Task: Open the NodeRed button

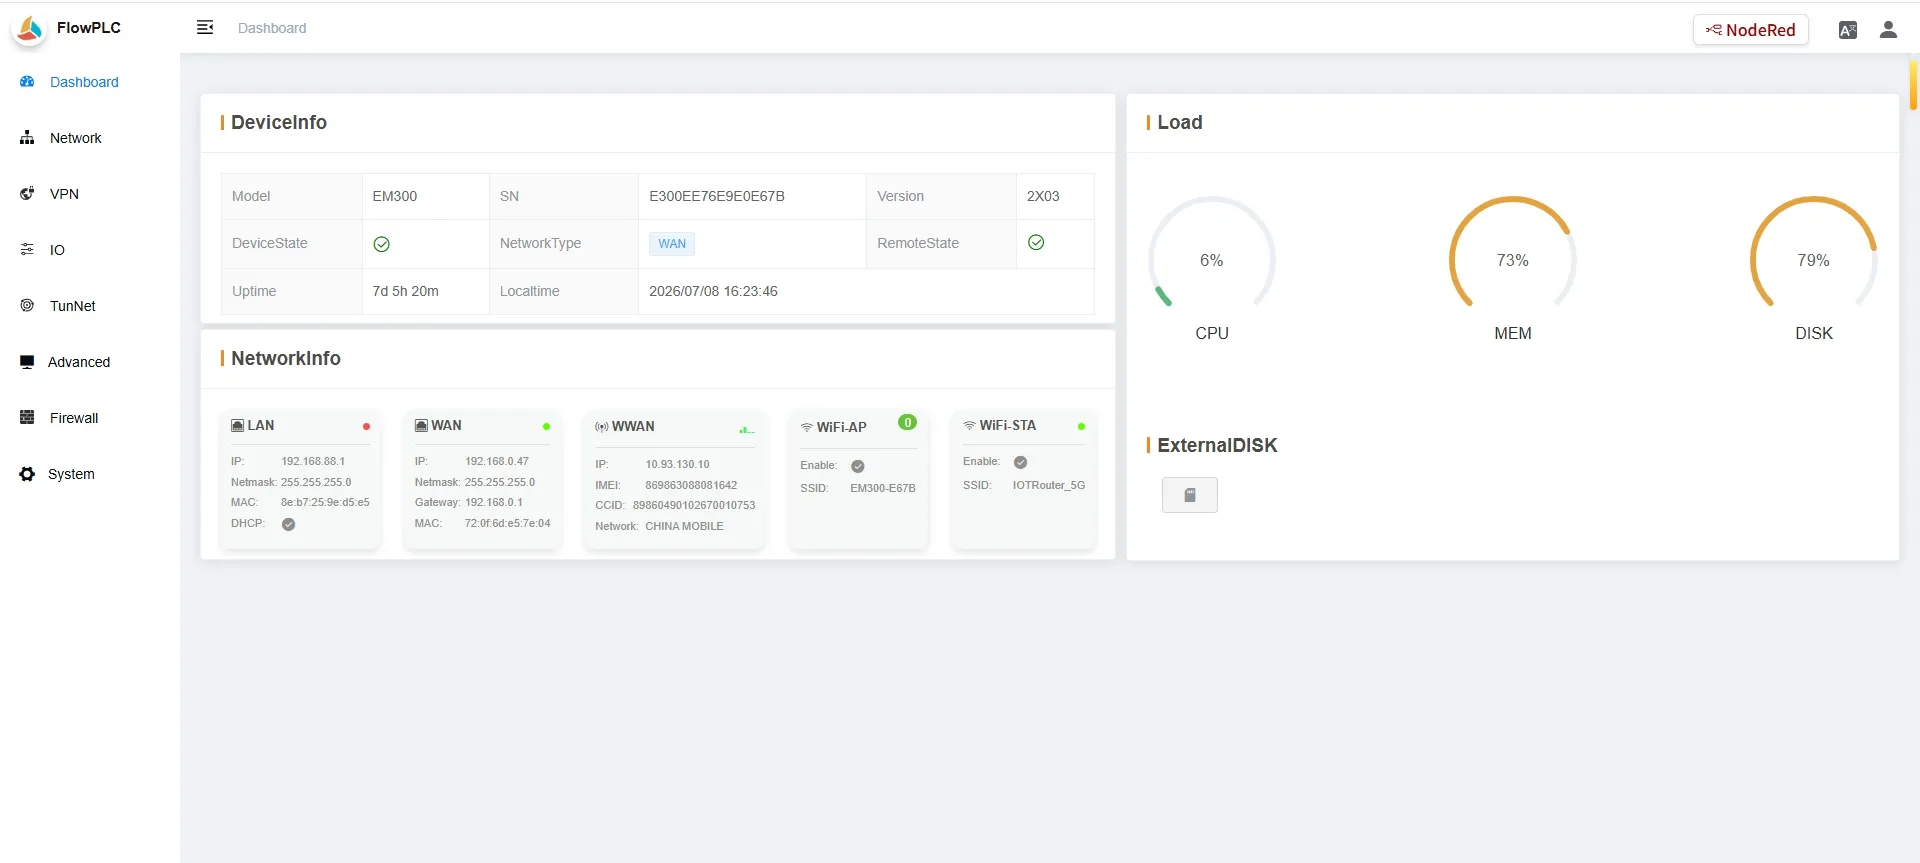Action: pyautogui.click(x=1751, y=30)
